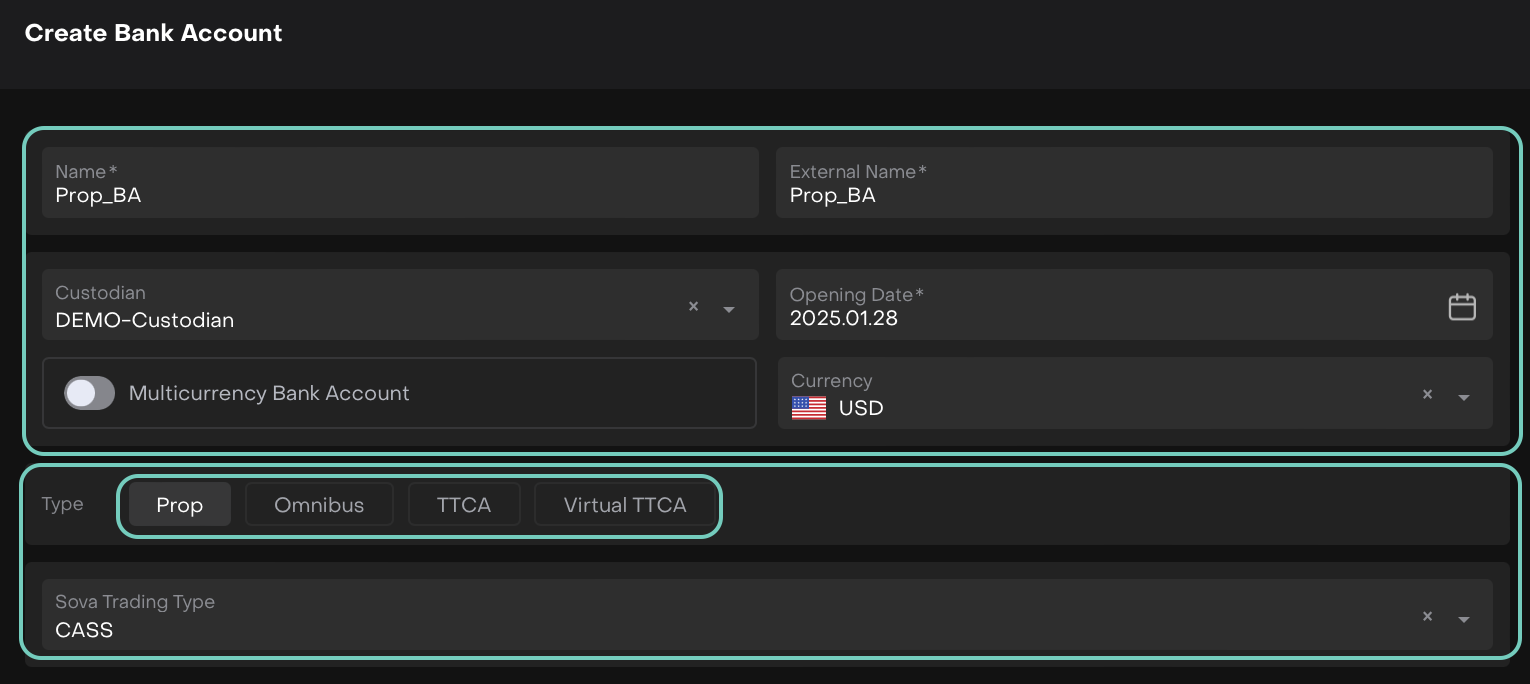Screen dimensions: 1530x684
Task: Click the Opening Date value 2025.01.28
Action: (844, 319)
